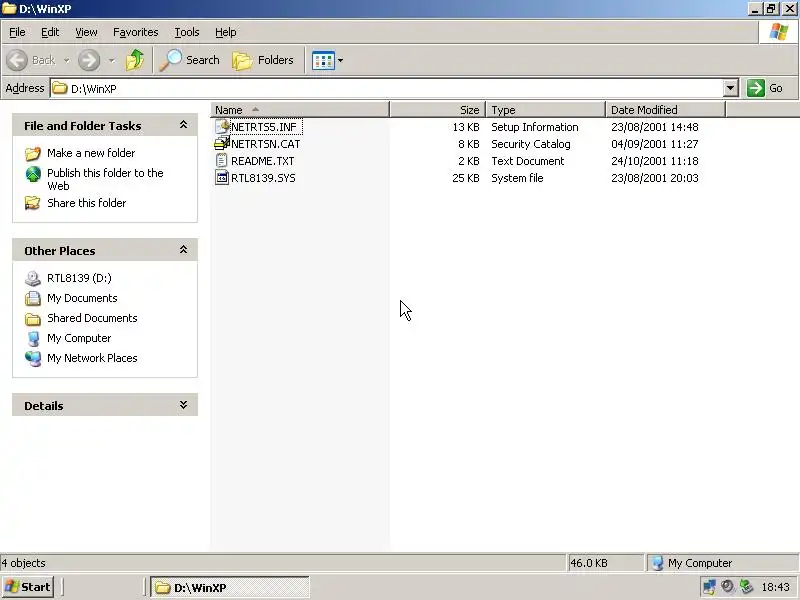Click the title bar folder icon
Viewport: 800px width, 600px height.
[x=9, y=9]
